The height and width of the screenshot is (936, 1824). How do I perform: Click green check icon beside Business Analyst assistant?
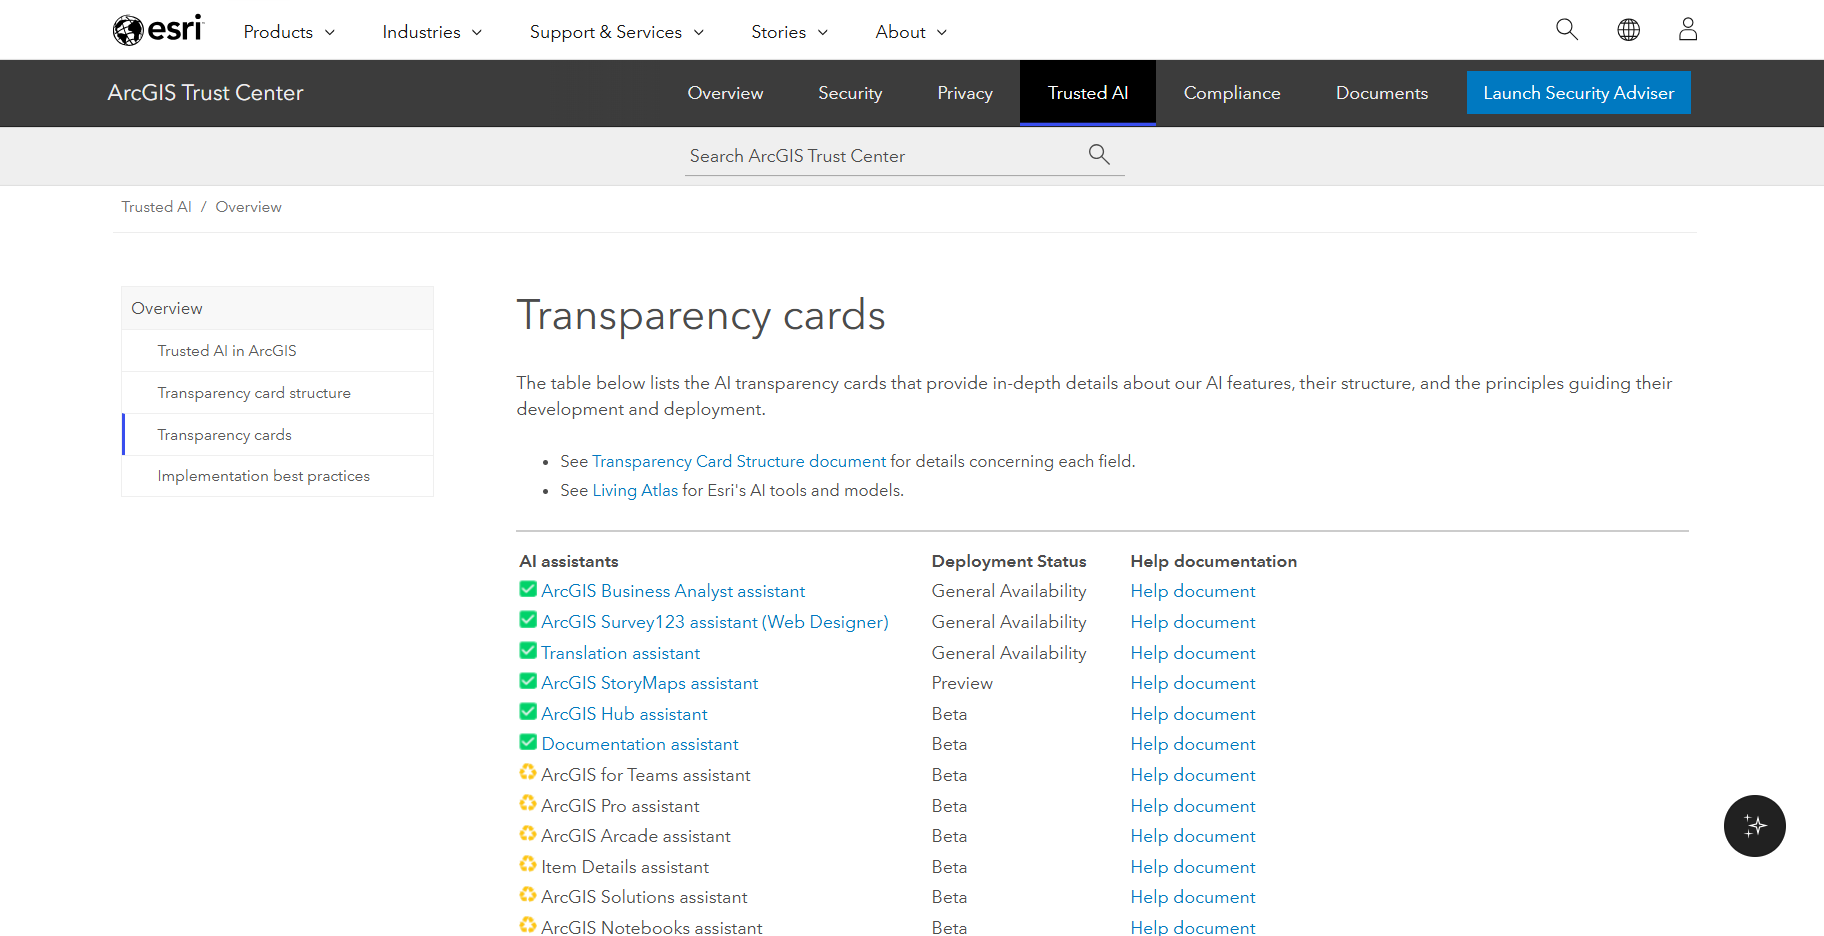528,589
